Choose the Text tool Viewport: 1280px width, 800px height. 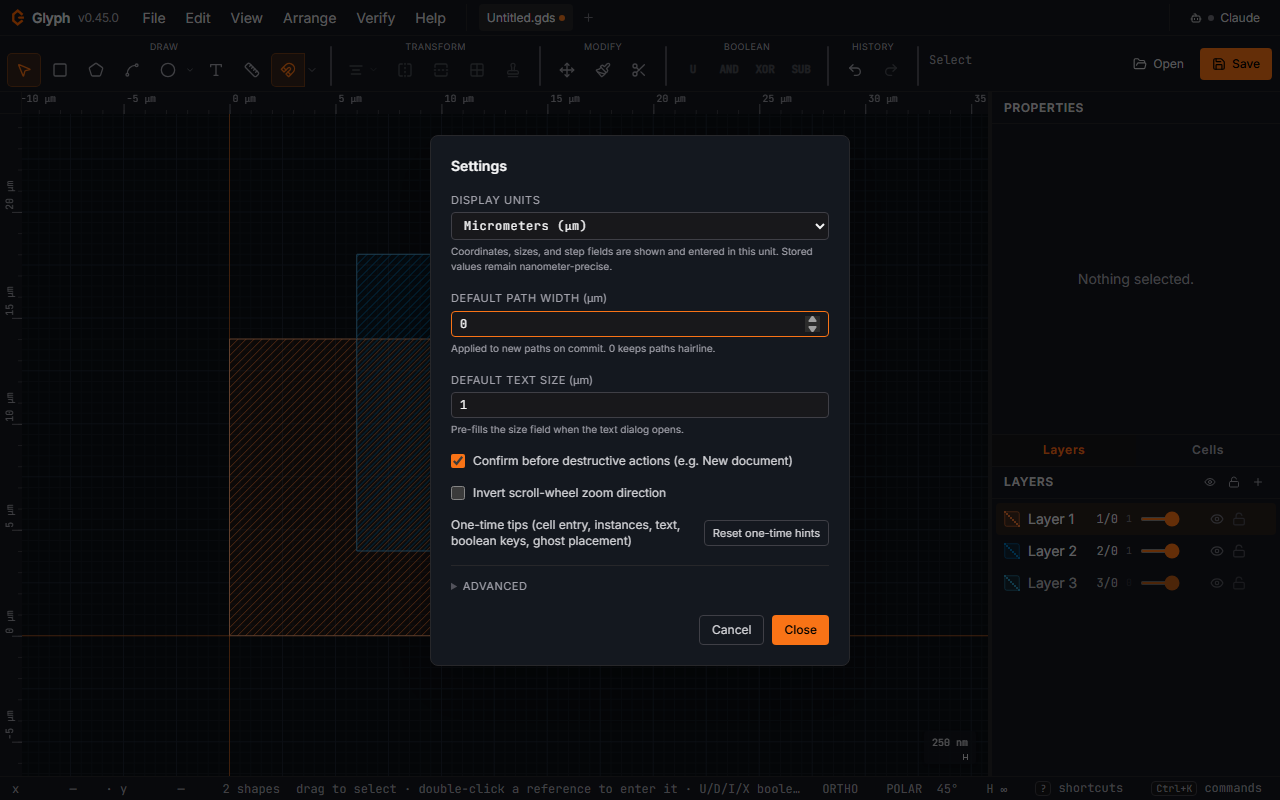pyautogui.click(x=216, y=70)
